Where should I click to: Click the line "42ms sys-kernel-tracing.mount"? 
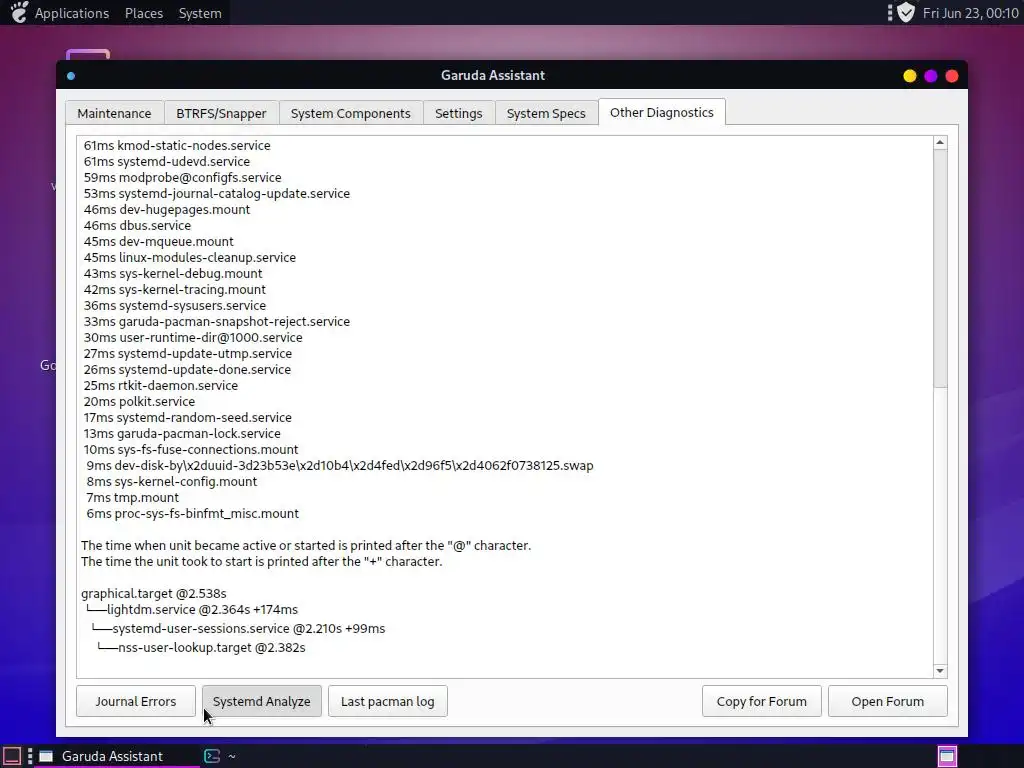174,289
